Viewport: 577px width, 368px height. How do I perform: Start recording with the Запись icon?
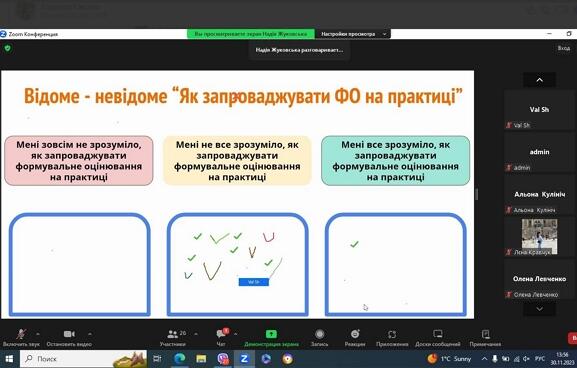pyautogui.click(x=319, y=334)
